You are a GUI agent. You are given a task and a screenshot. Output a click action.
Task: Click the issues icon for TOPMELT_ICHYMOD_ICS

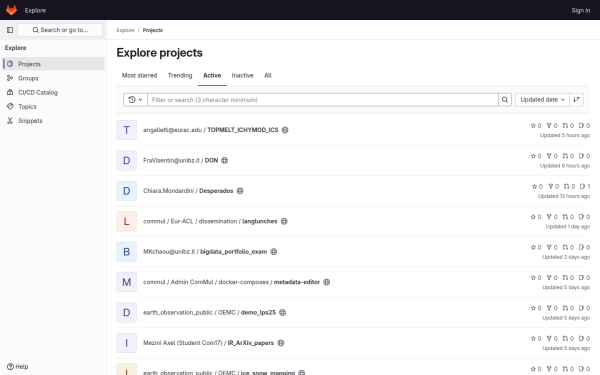[x=581, y=125]
